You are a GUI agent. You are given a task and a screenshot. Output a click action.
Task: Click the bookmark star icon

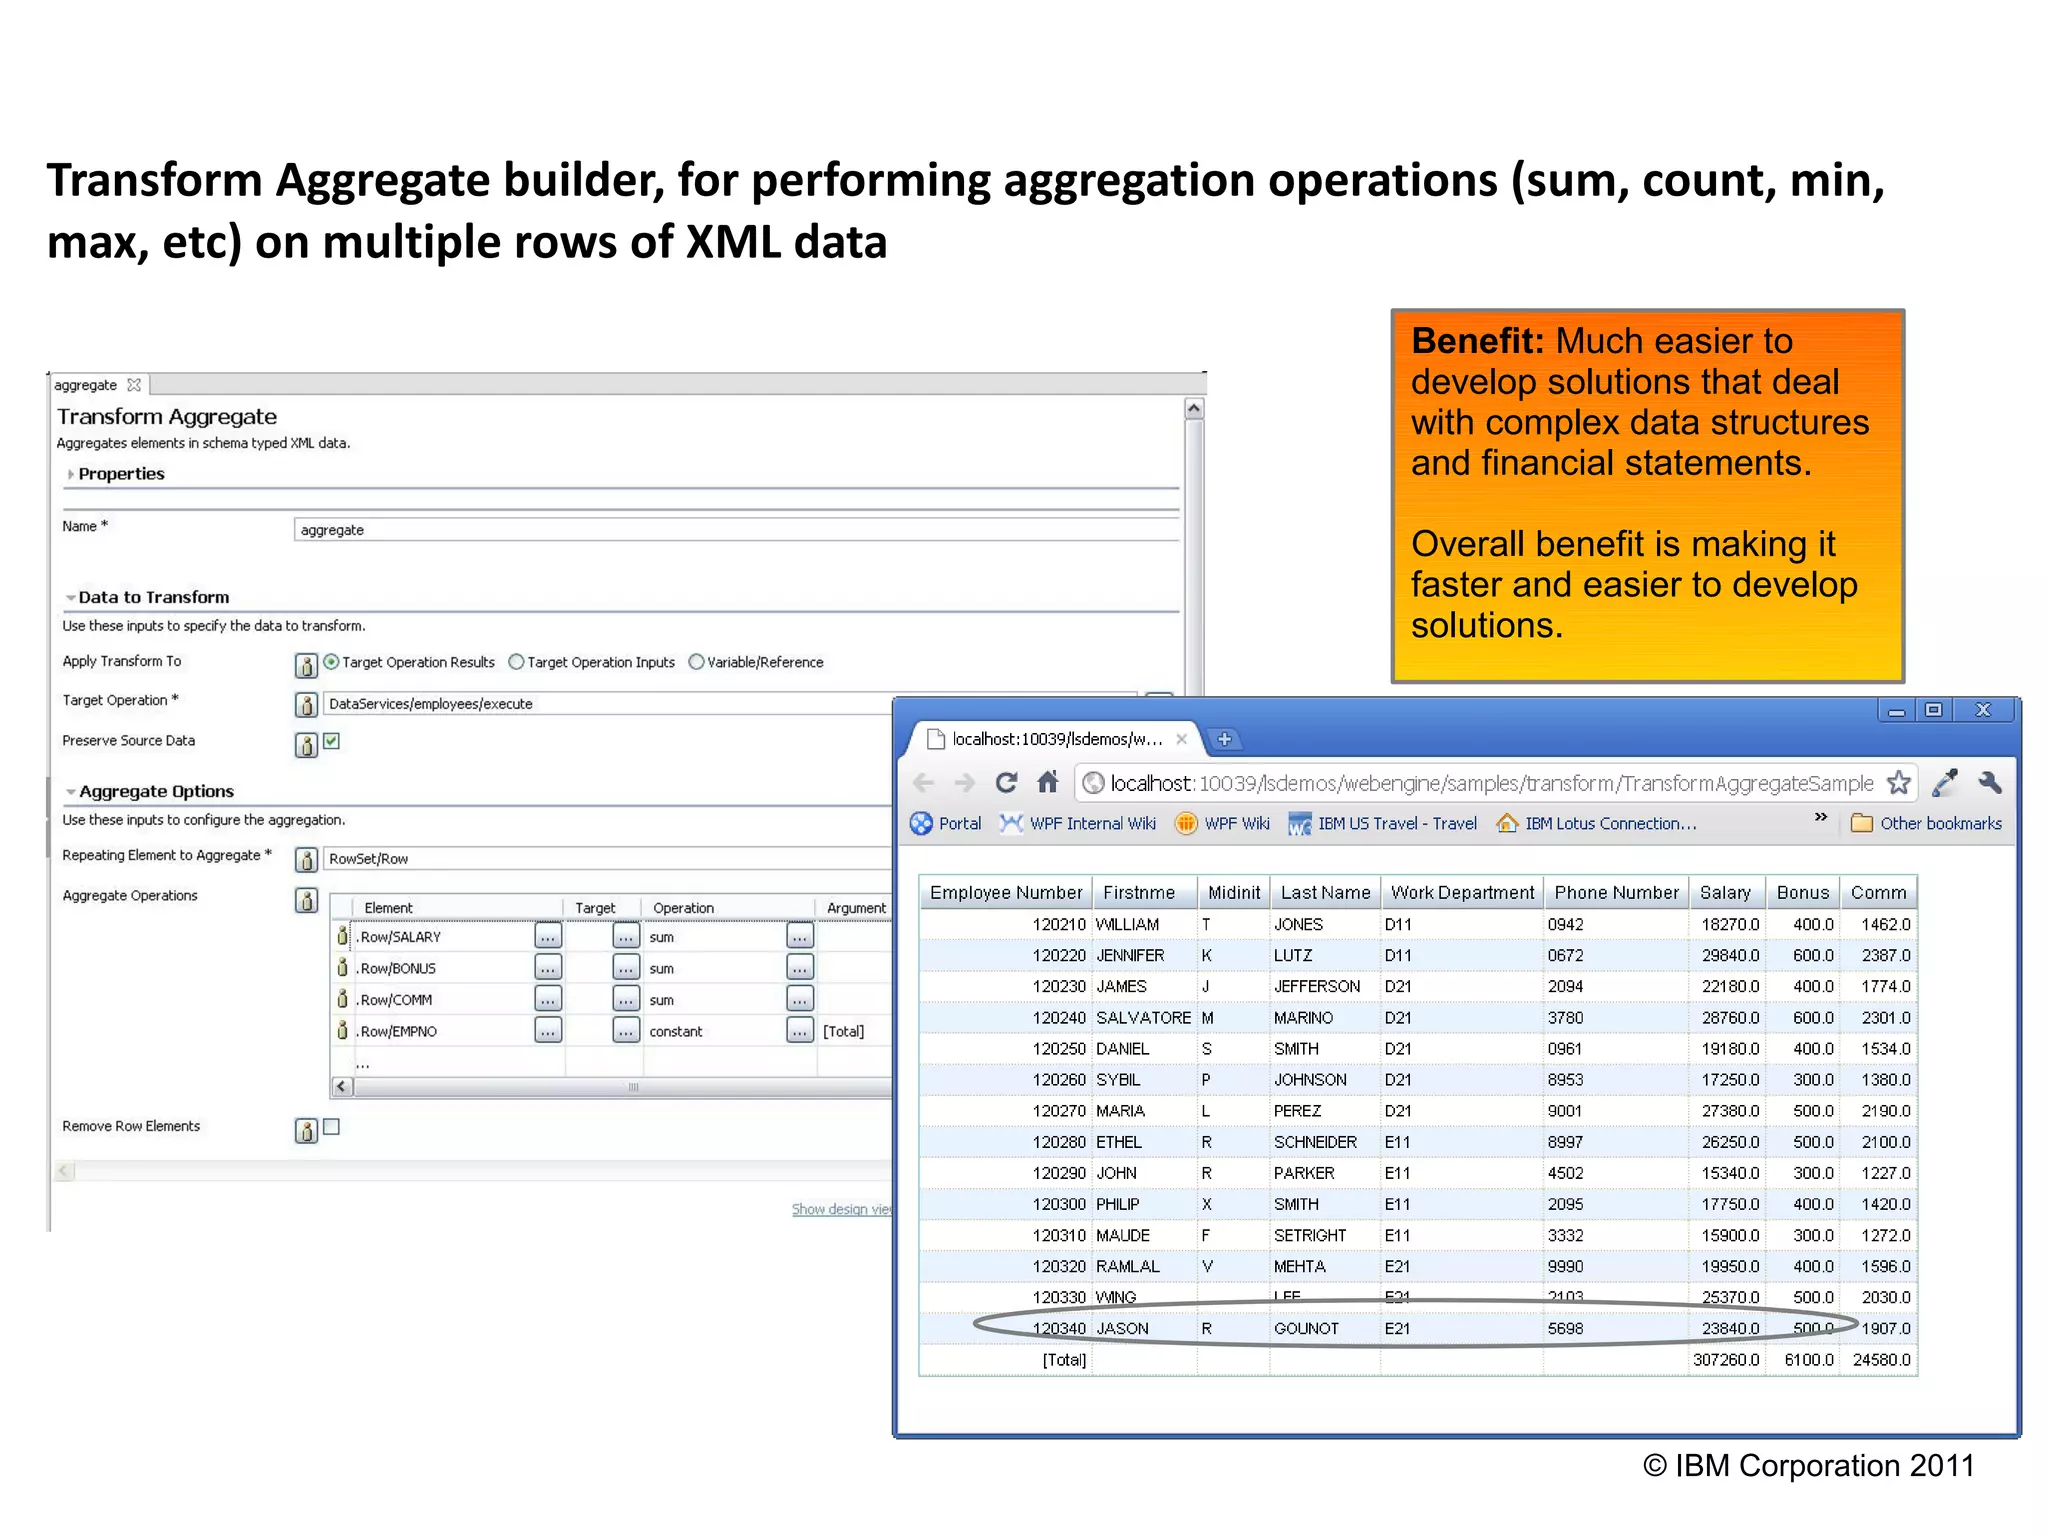[1898, 782]
